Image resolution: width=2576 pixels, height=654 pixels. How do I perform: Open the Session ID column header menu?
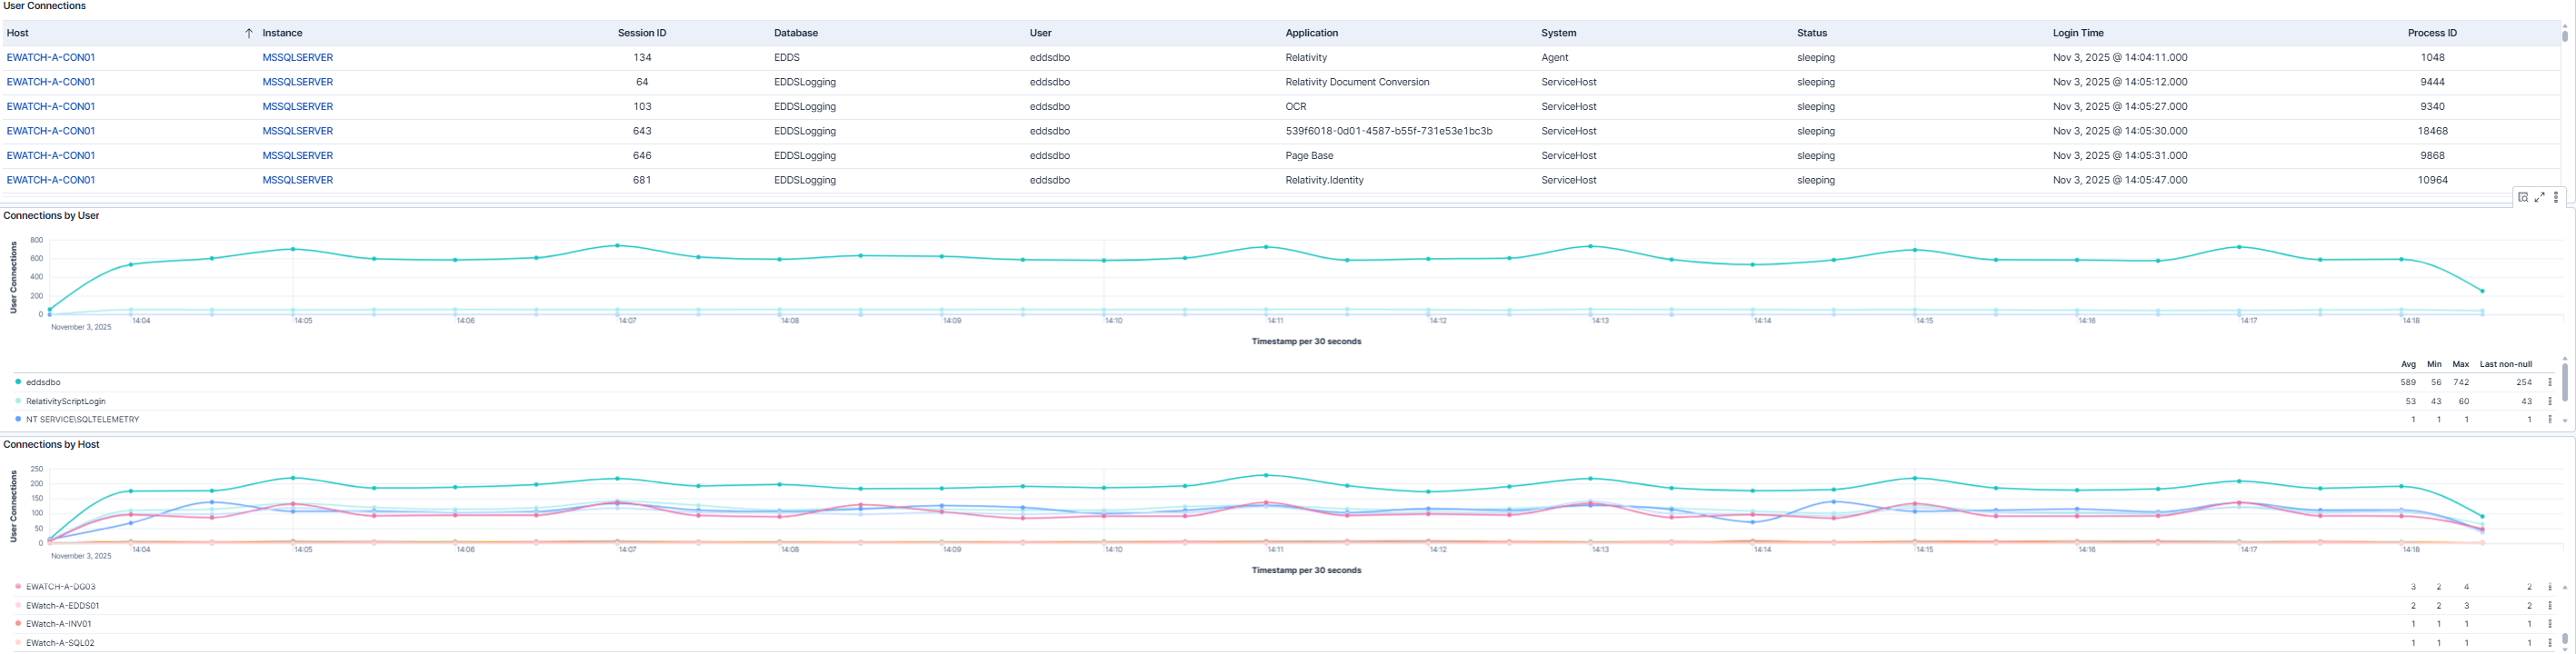642,33
